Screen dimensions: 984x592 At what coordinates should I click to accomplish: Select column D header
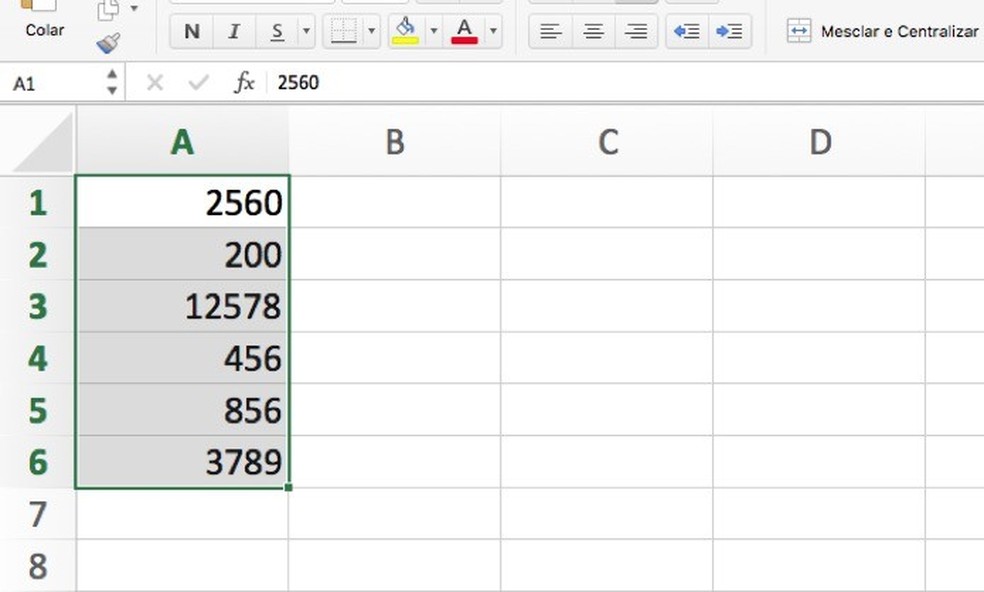[x=819, y=141]
